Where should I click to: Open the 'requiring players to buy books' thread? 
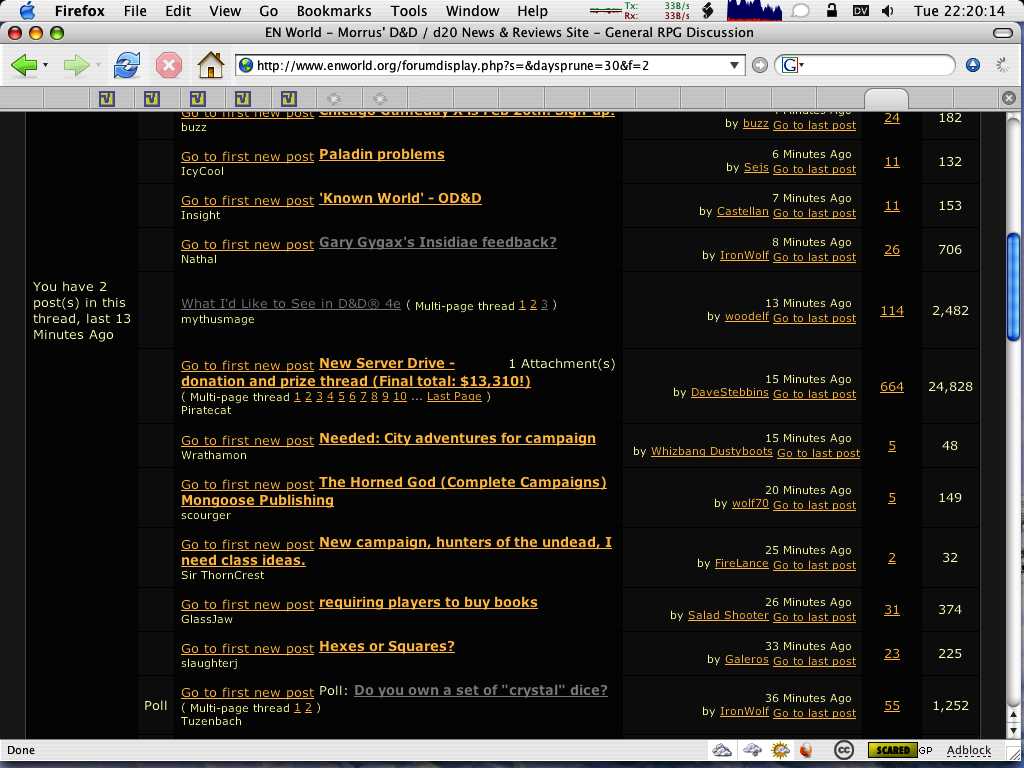pyautogui.click(x=428, y=602)
